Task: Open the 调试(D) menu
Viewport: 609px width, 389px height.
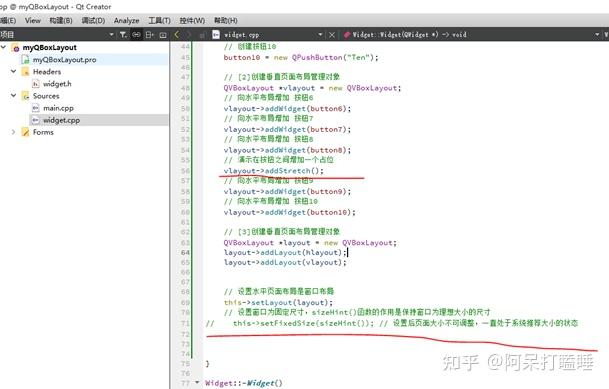Action: [x=93, y=20]
